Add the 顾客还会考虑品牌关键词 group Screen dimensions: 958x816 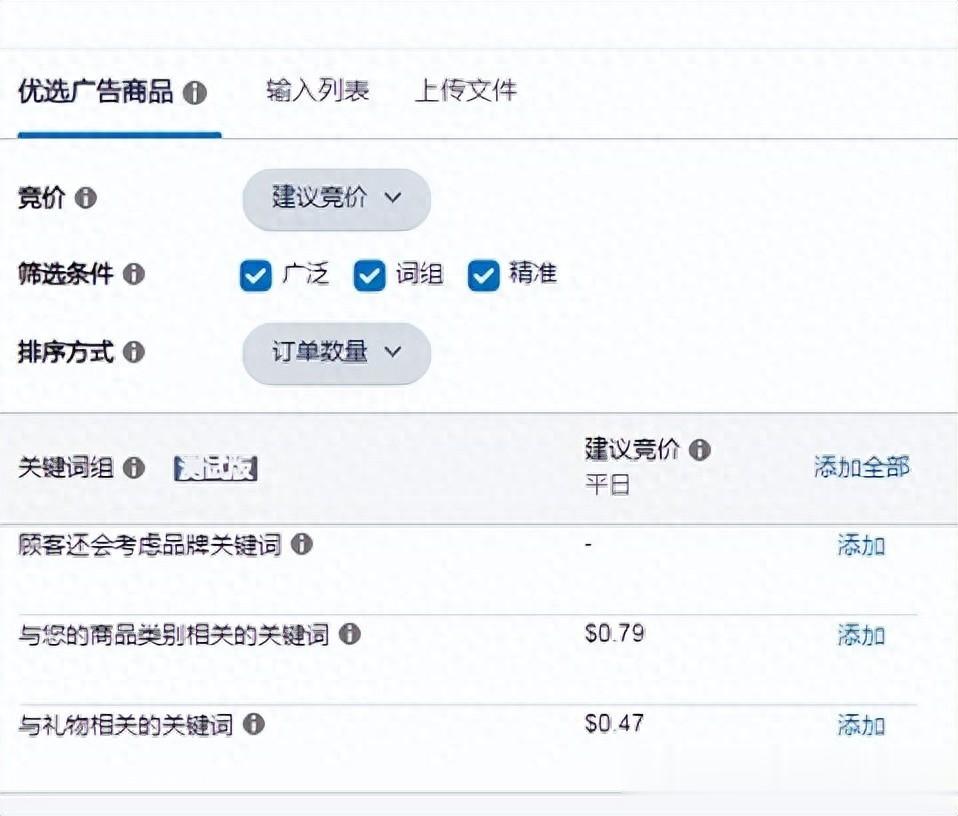click(x=861, y=546)
